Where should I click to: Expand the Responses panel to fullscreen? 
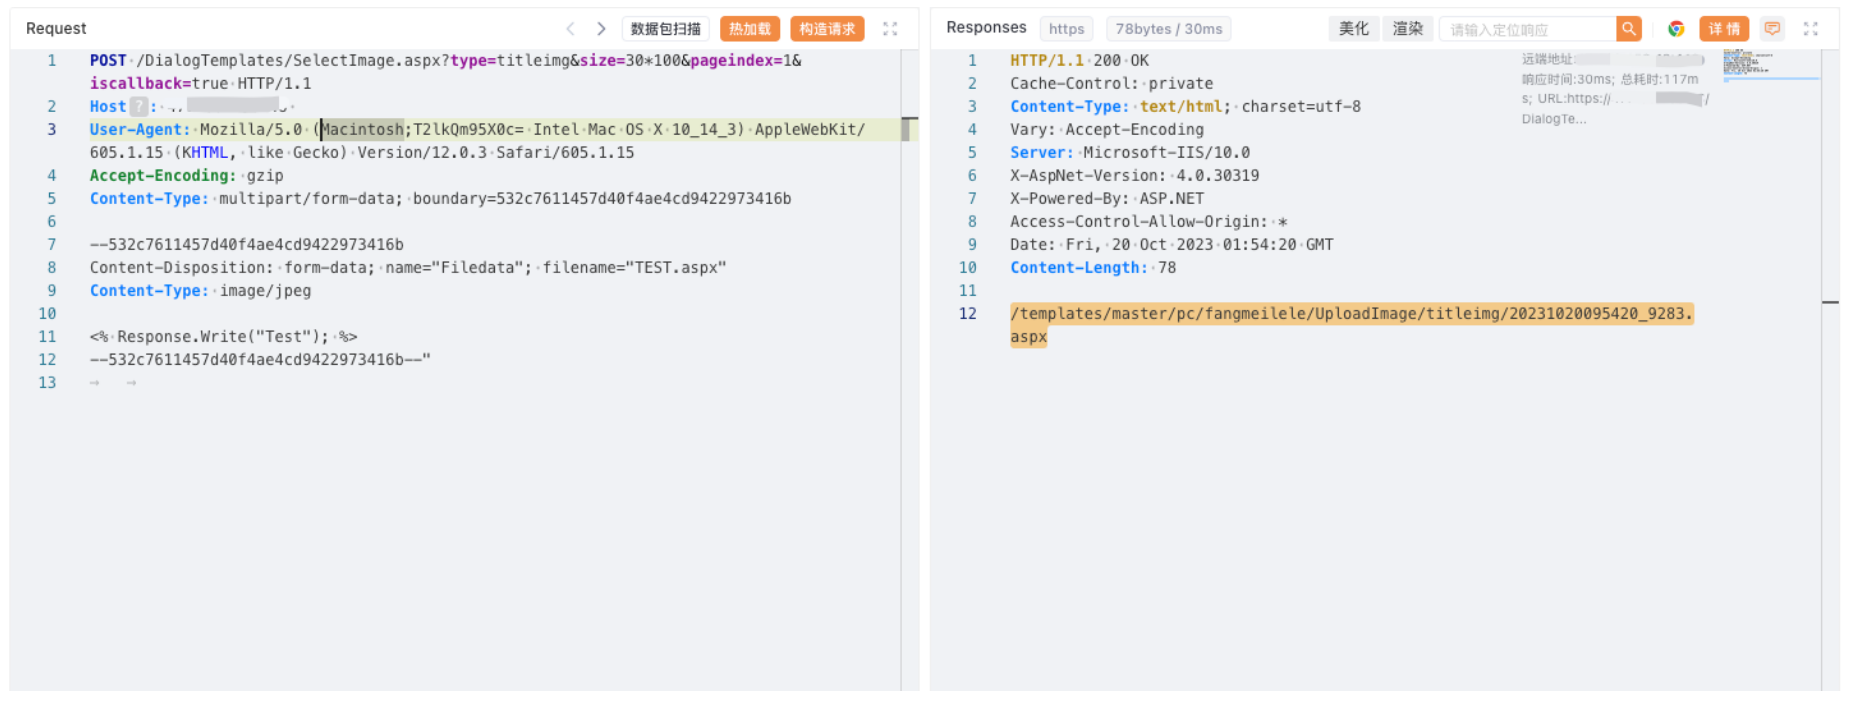click(1811, 29)
